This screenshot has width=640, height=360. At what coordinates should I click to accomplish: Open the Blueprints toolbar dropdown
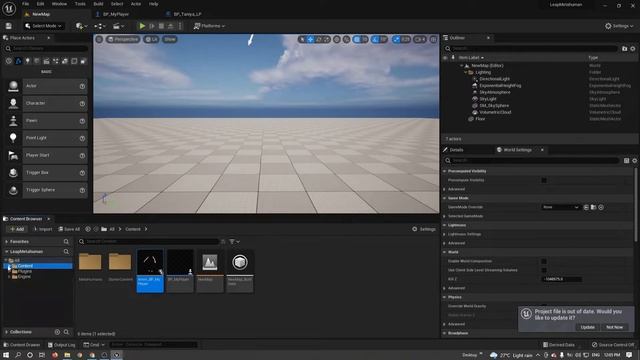coord(100,26)
